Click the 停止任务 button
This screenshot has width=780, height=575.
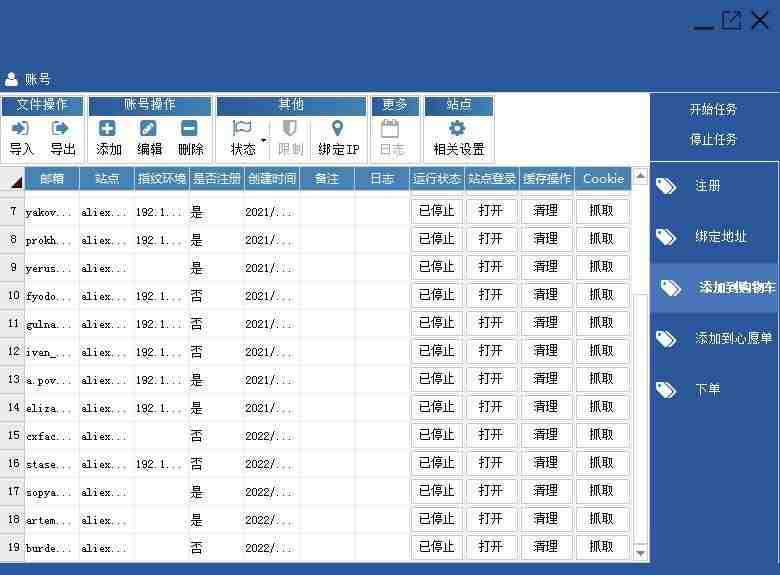713,139
